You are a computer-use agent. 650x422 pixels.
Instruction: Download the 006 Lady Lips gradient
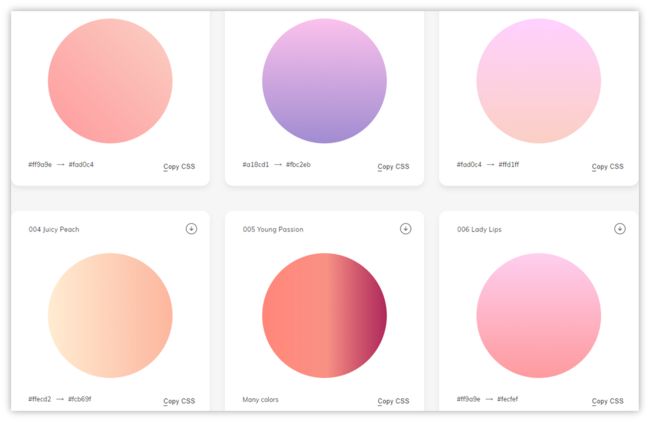(620, 229)
